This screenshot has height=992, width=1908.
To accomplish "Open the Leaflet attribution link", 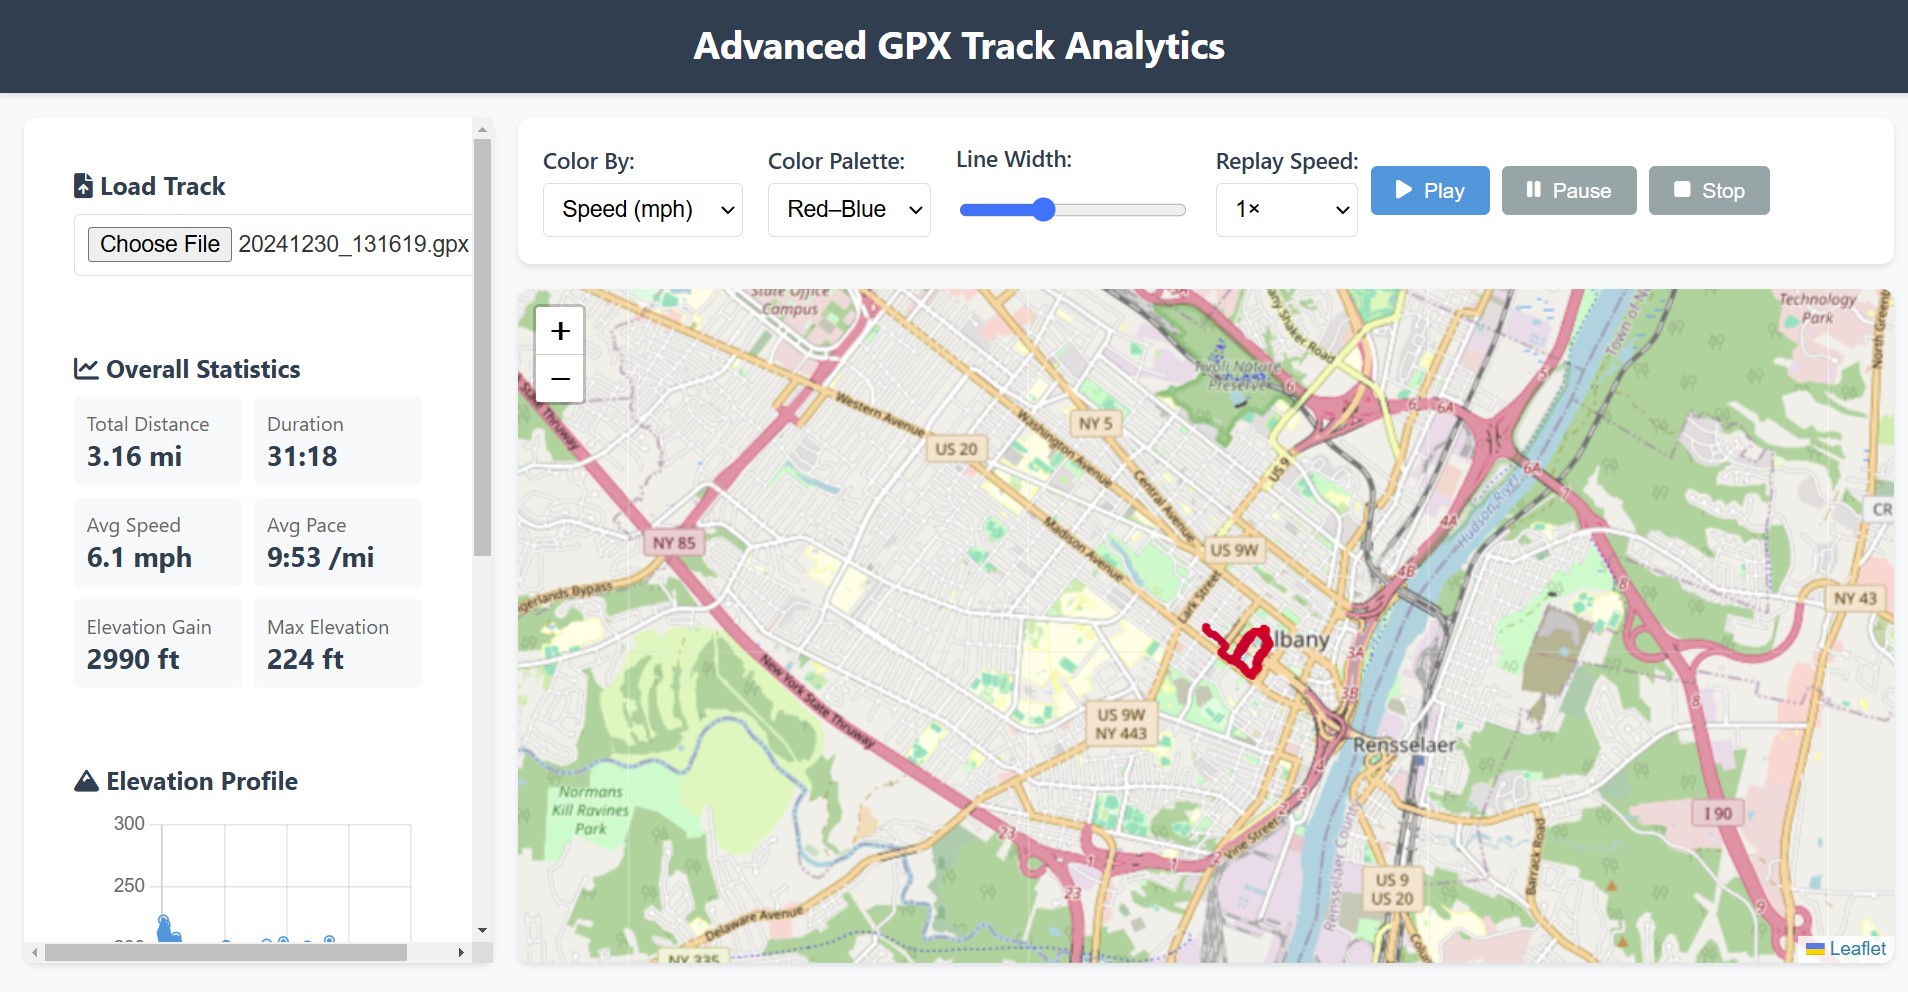I will coord(1856,948).
